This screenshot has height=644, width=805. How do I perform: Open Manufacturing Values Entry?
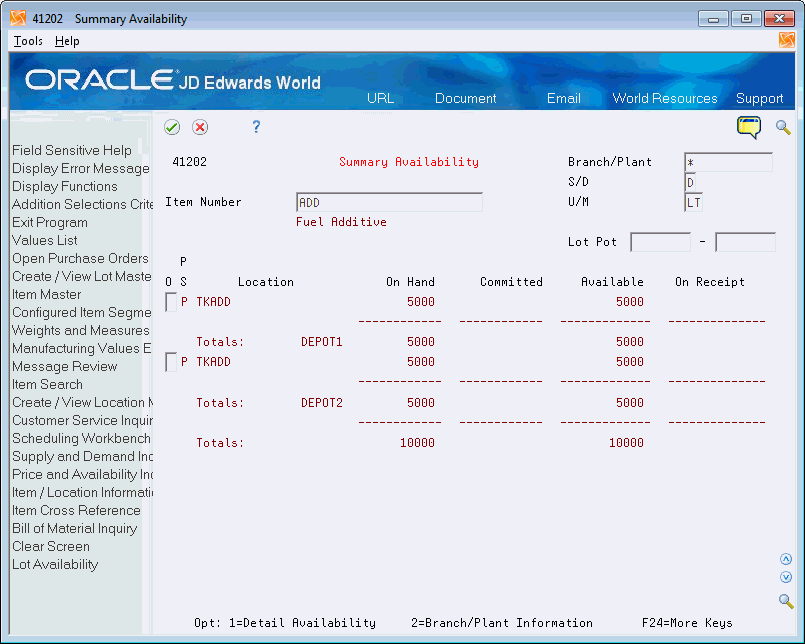click(x=82, y=348)
